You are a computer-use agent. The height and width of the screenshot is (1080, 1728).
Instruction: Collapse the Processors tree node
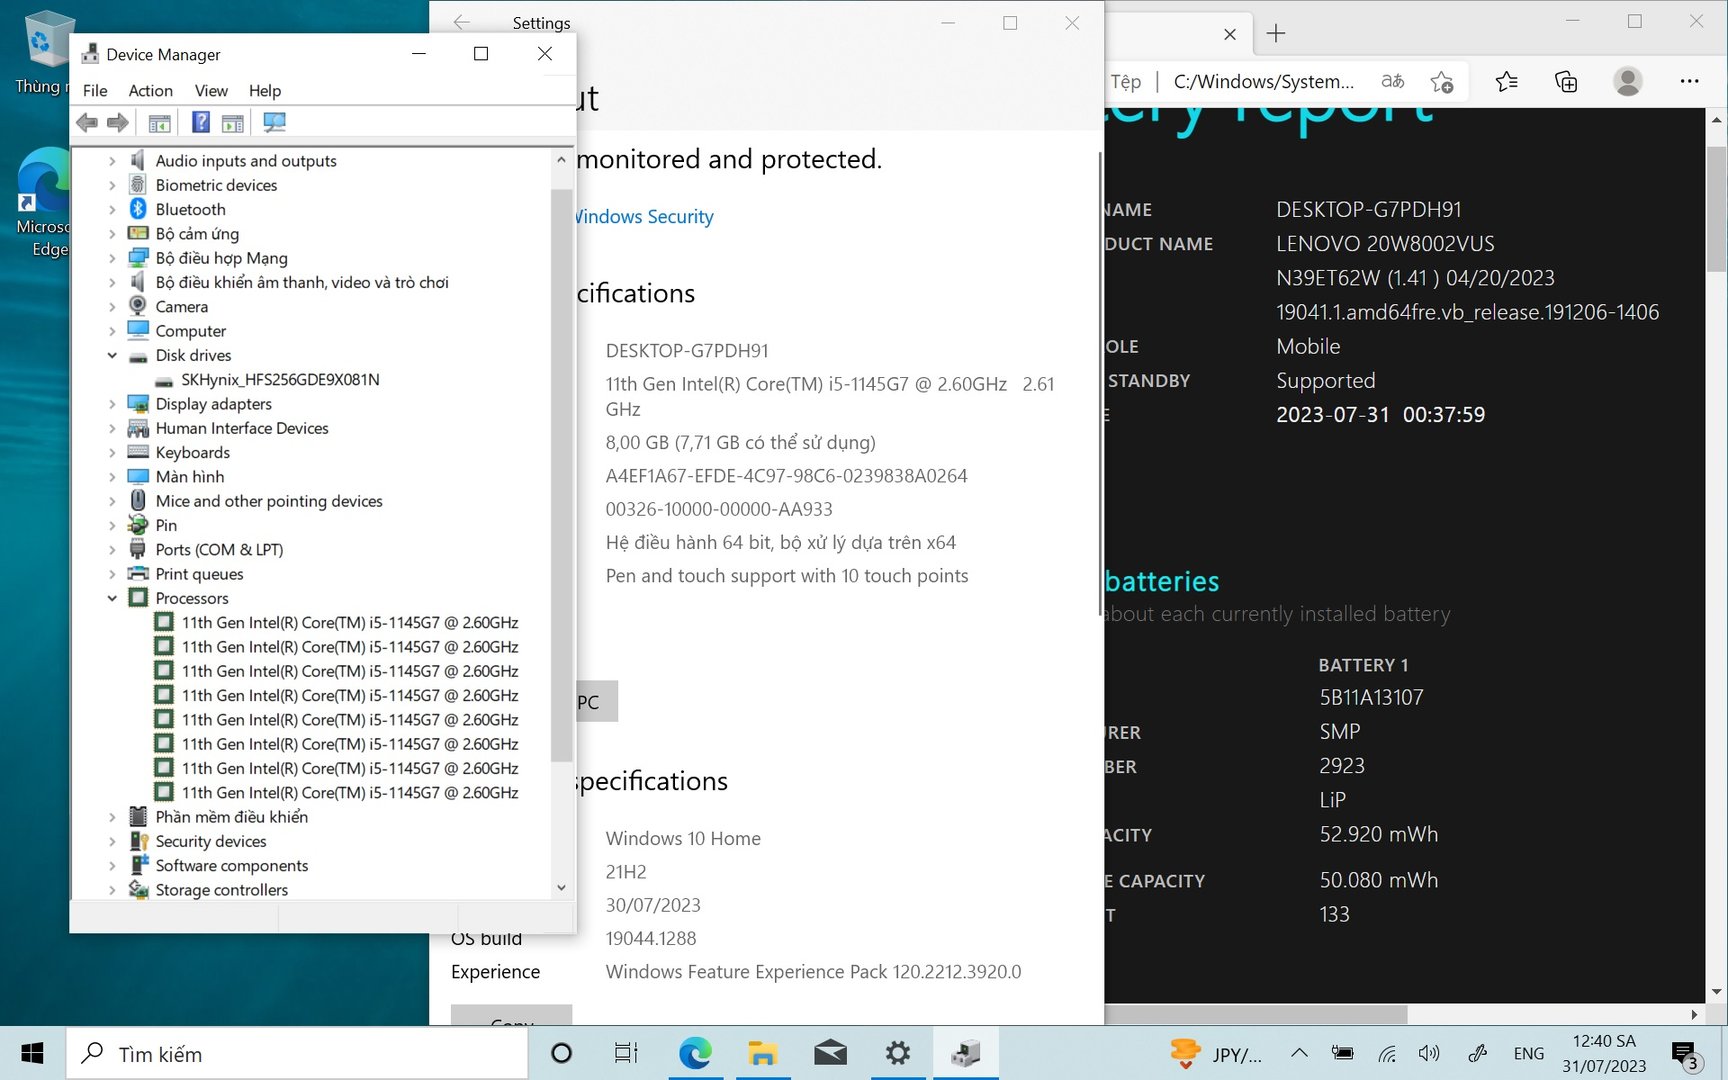(112, 598)
